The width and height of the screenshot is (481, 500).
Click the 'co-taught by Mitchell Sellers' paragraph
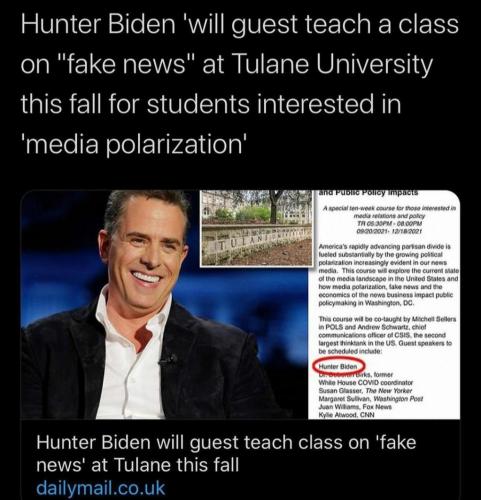pos(387,335)
